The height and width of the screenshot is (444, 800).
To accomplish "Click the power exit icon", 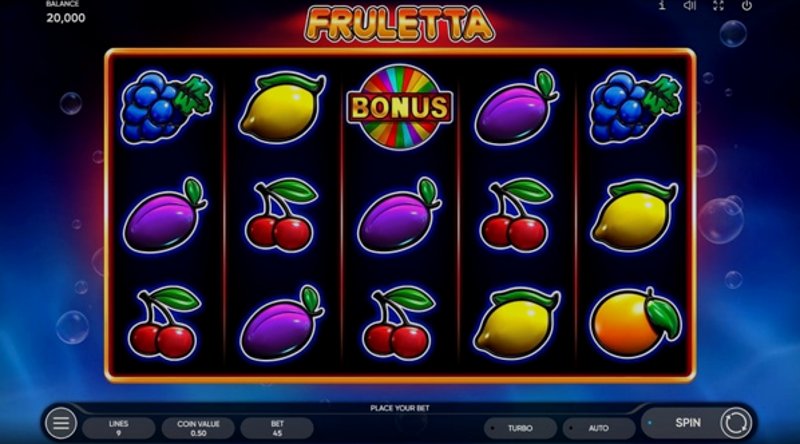I will click(x=746, y=6).
